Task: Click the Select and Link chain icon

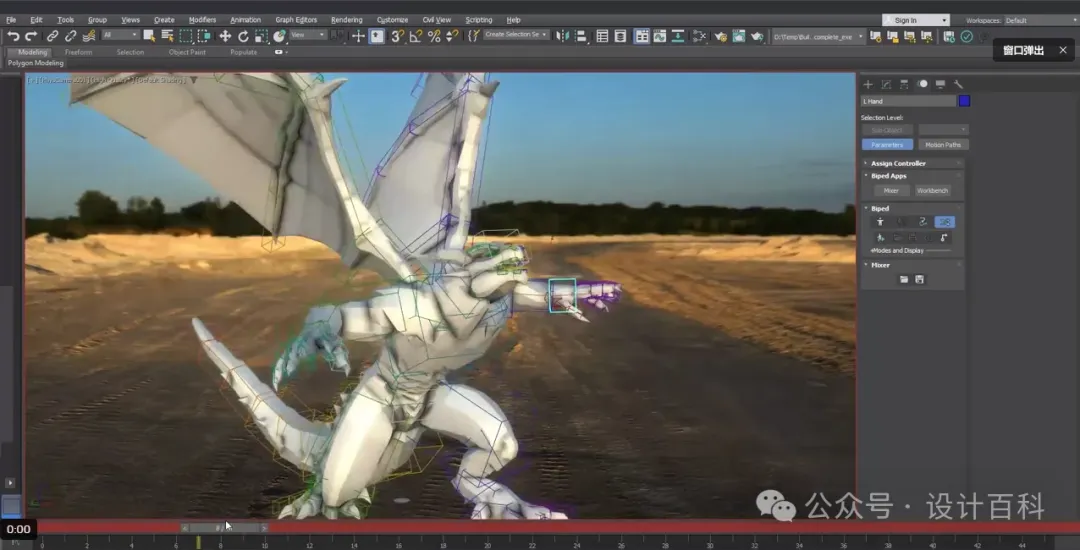Action: 53,36
